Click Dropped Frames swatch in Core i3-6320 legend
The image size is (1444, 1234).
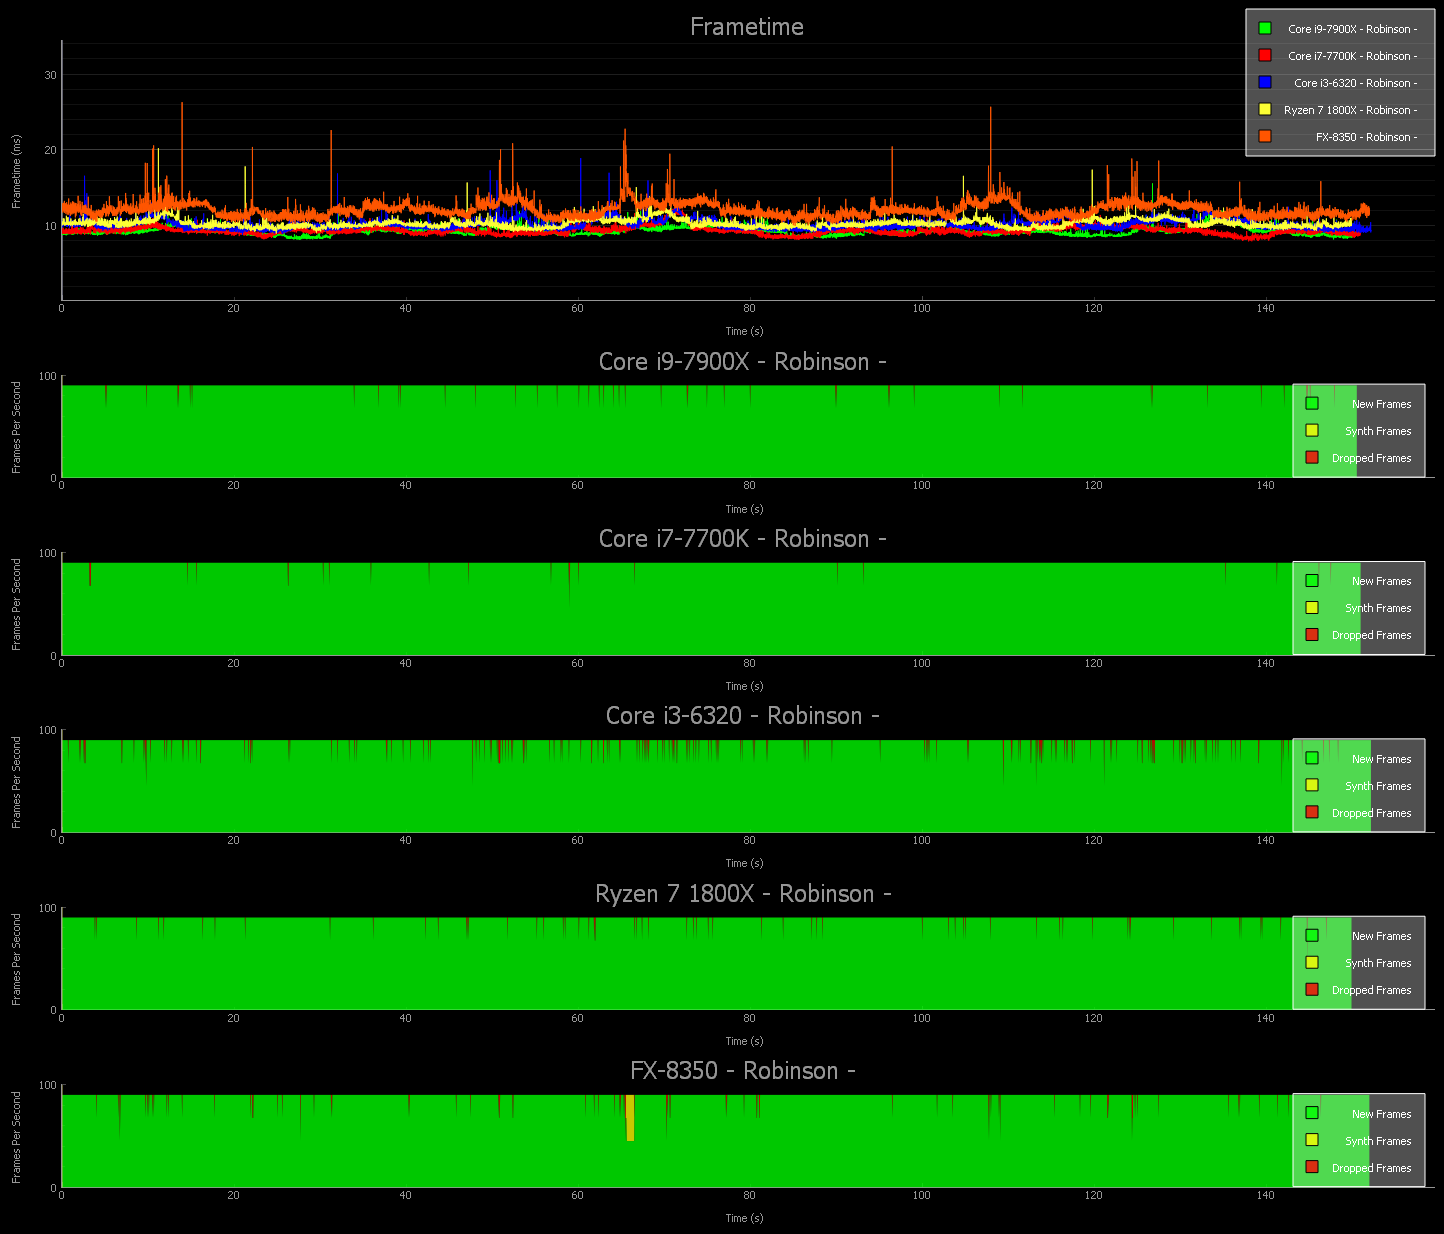(x=1312, y=812)
